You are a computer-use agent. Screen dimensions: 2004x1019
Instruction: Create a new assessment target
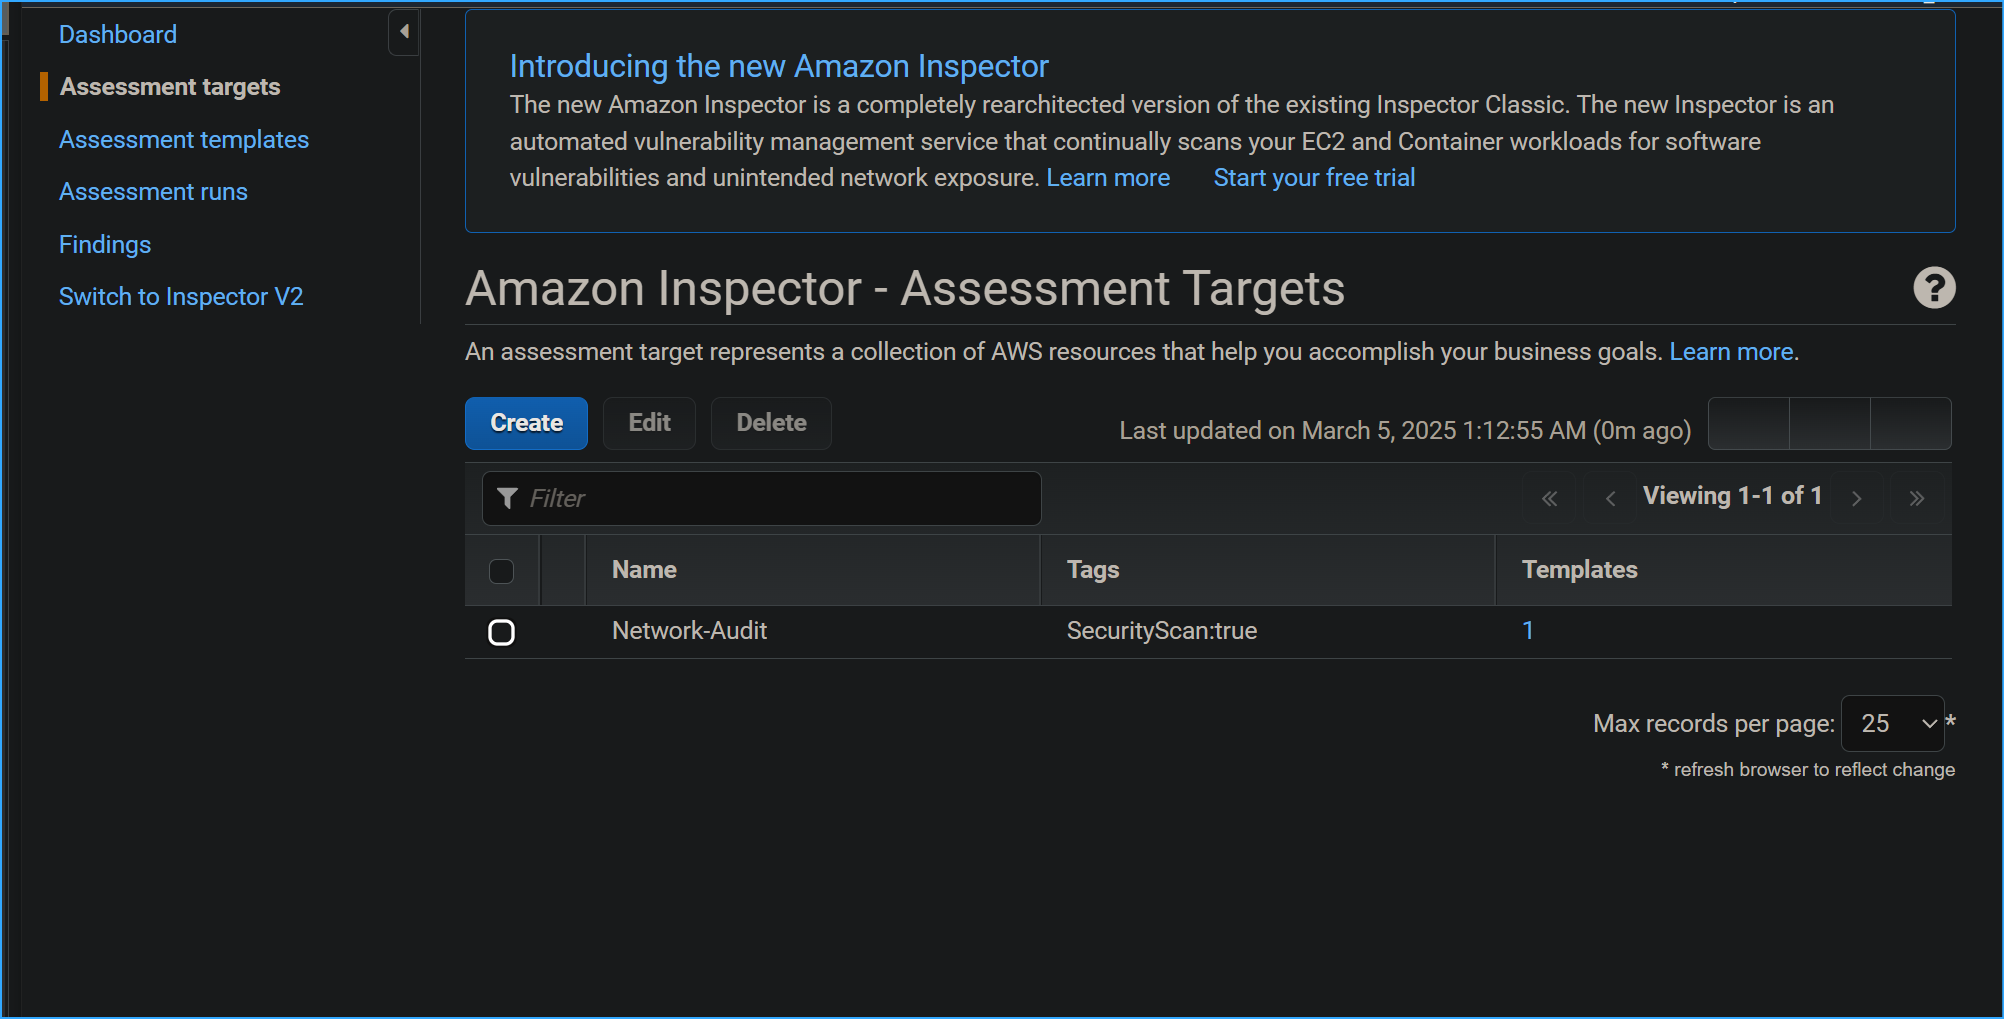tap(526, 423)
